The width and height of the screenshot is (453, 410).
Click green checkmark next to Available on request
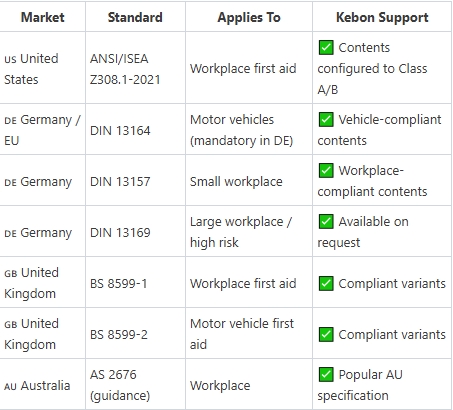pyautogui.click(x=326, y=221)
